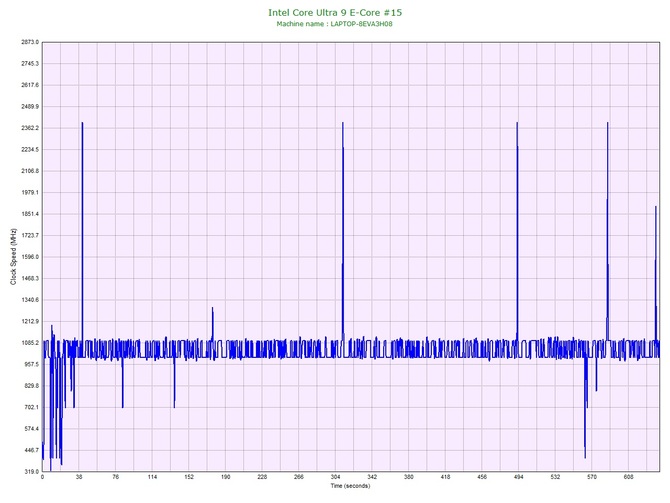
Task: Click the 266 time axis tick label
Action: pos(299,477)
